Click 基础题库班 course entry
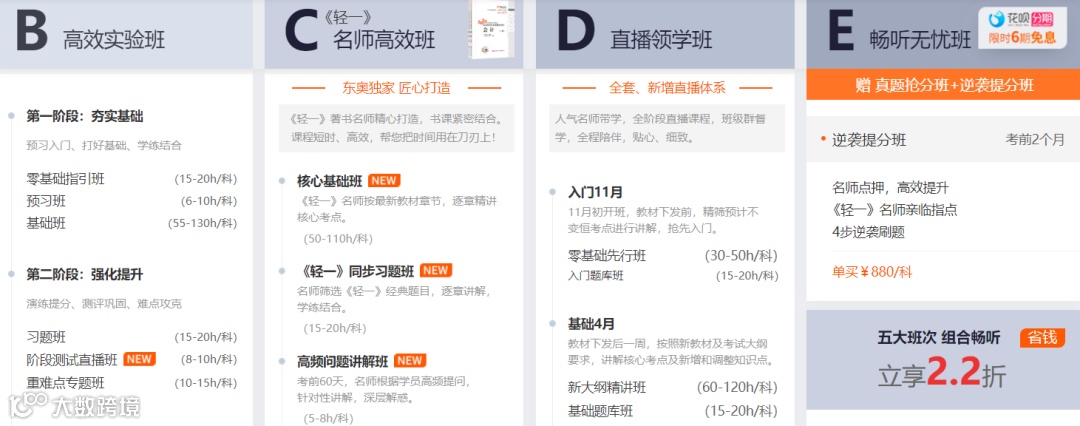1080x426 pixels. (x=601, y=411)
